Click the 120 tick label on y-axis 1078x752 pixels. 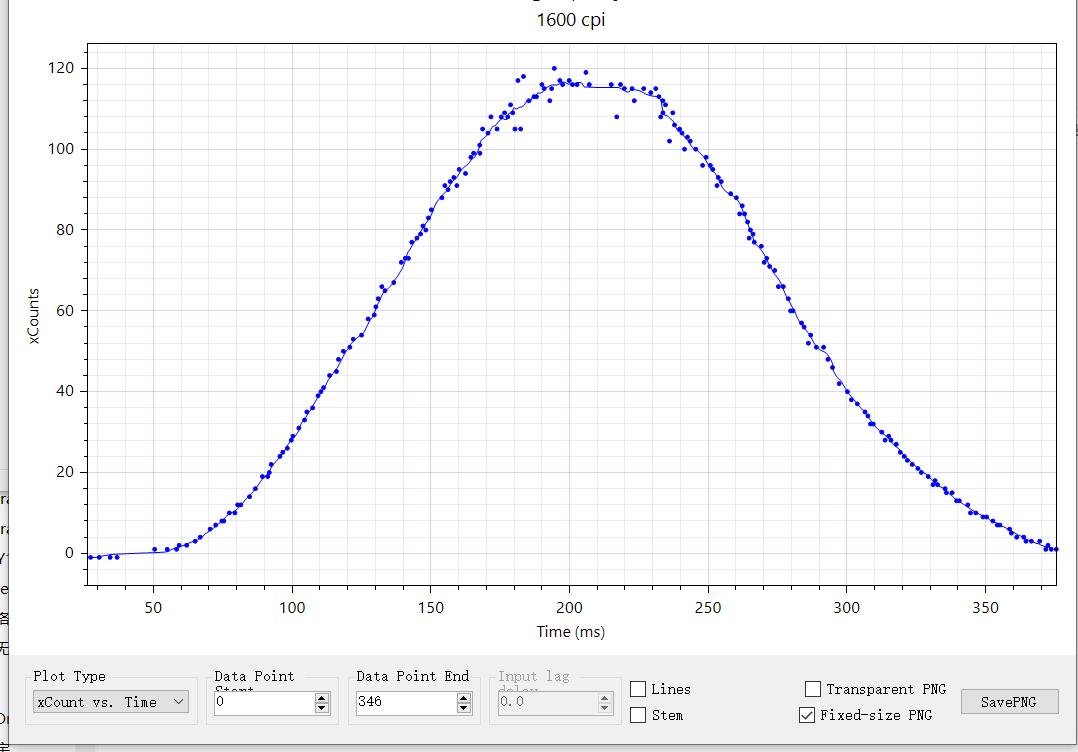coord(60,68)
